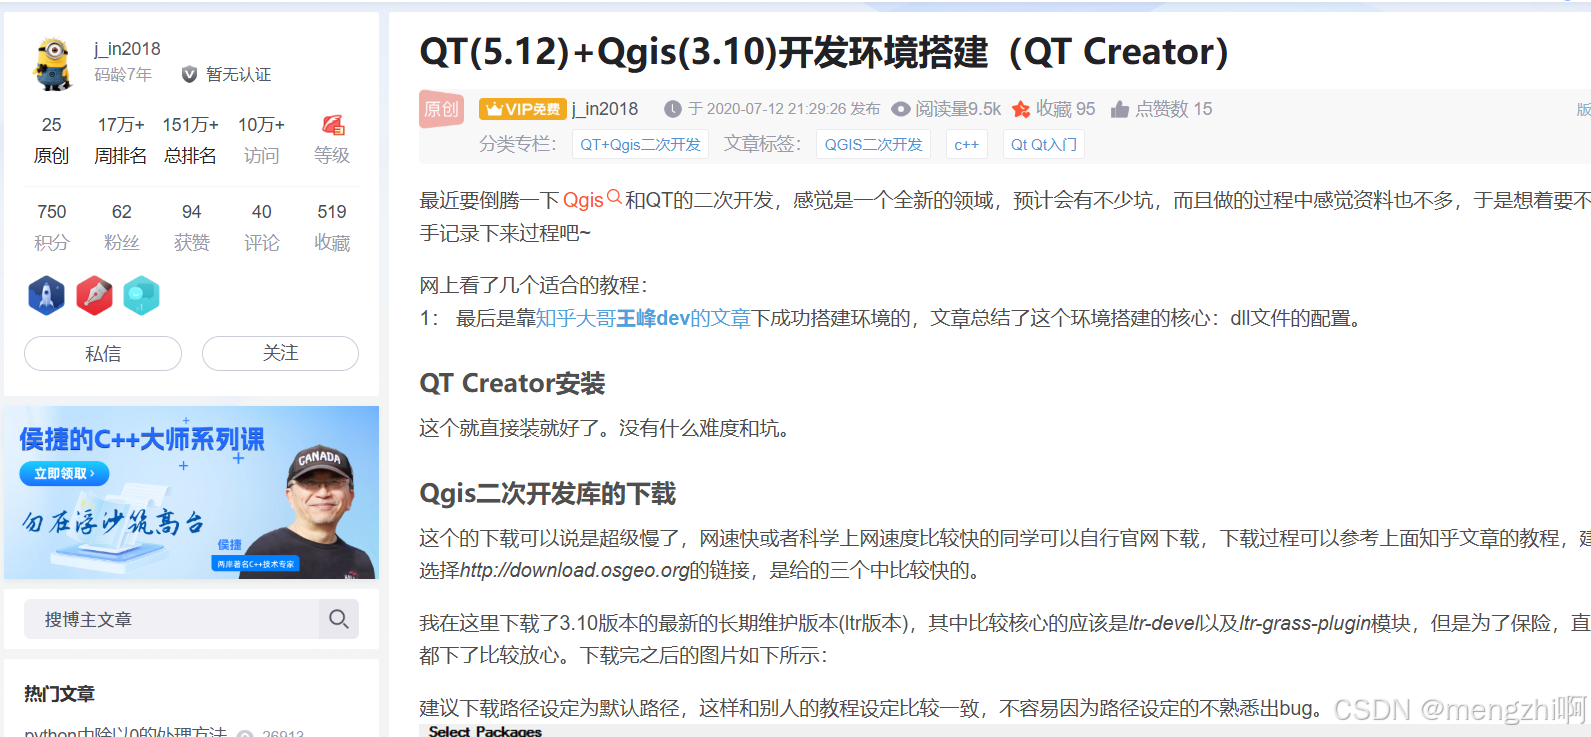This screenshot has width=1591, height=737.
Task: Click the 私信 button
Action: pos(103,353)
